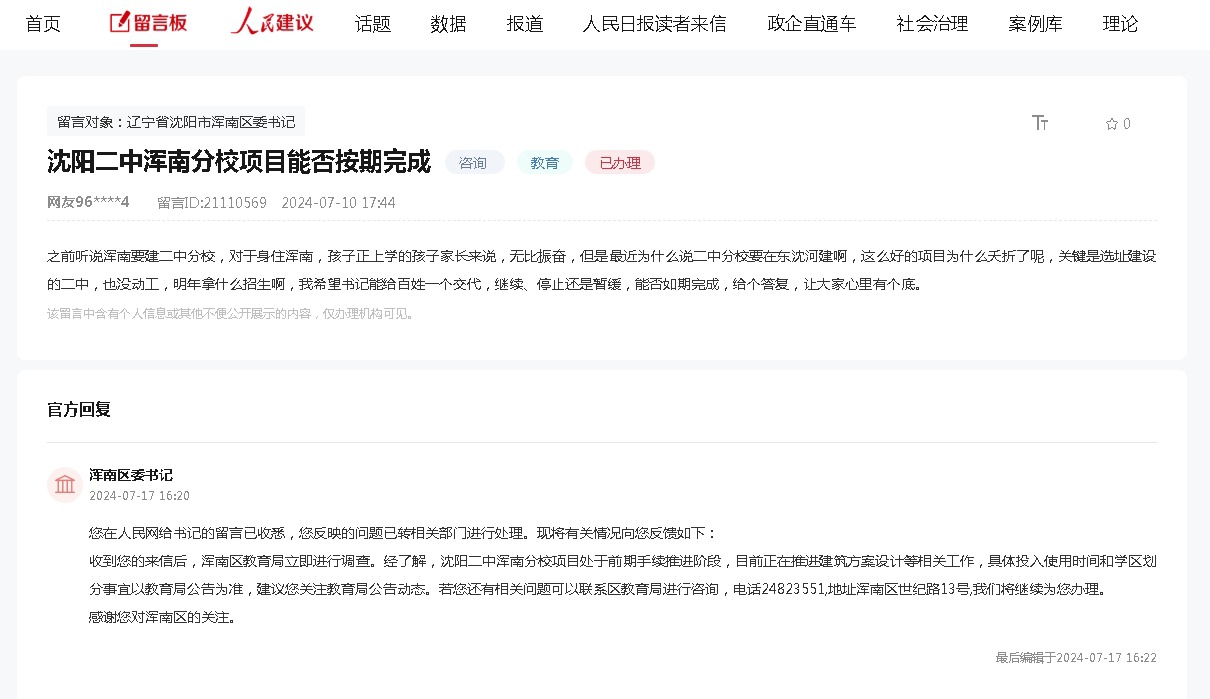Click the 咨询 tag
The height and width of the screenshot is (699, 1210).
click(x=474, y=163)
